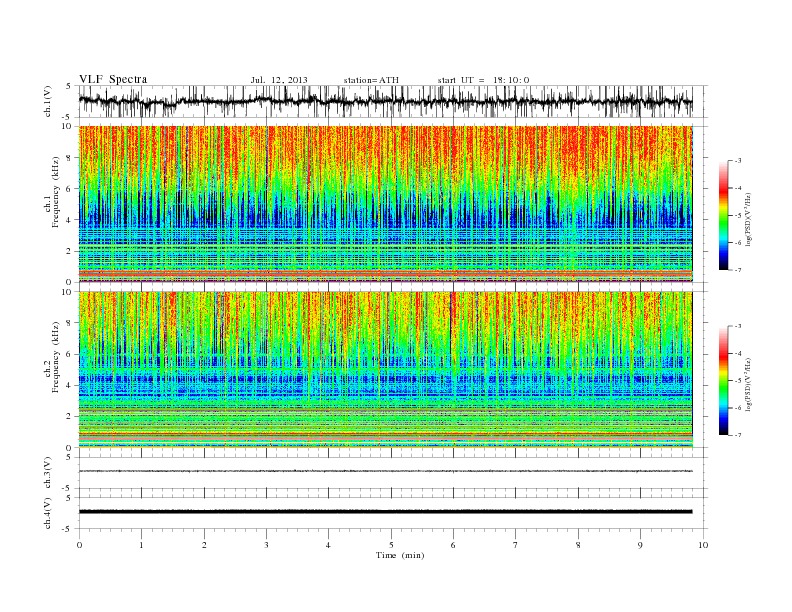Screen dimensions: 792x612
Task: Click the ch.4 thick voltage trace
Action: click(x=385, y=512)
